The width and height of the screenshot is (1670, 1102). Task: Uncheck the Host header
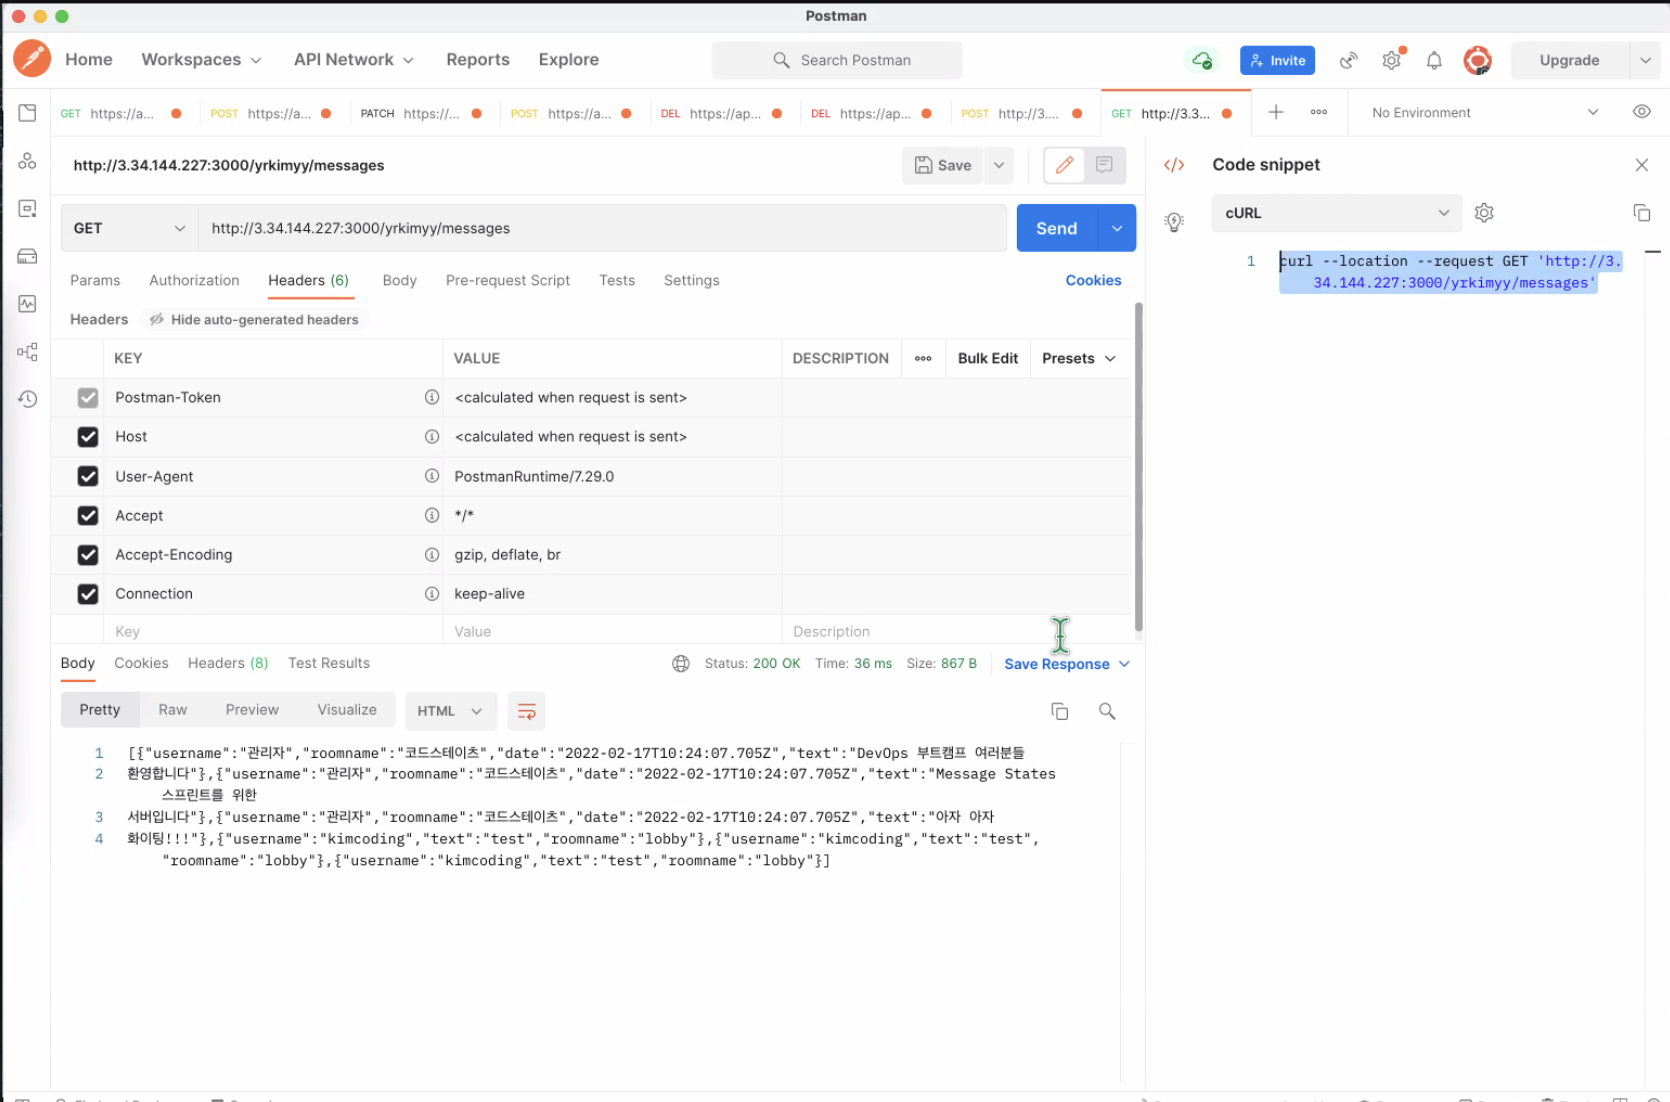pos(88,437)
